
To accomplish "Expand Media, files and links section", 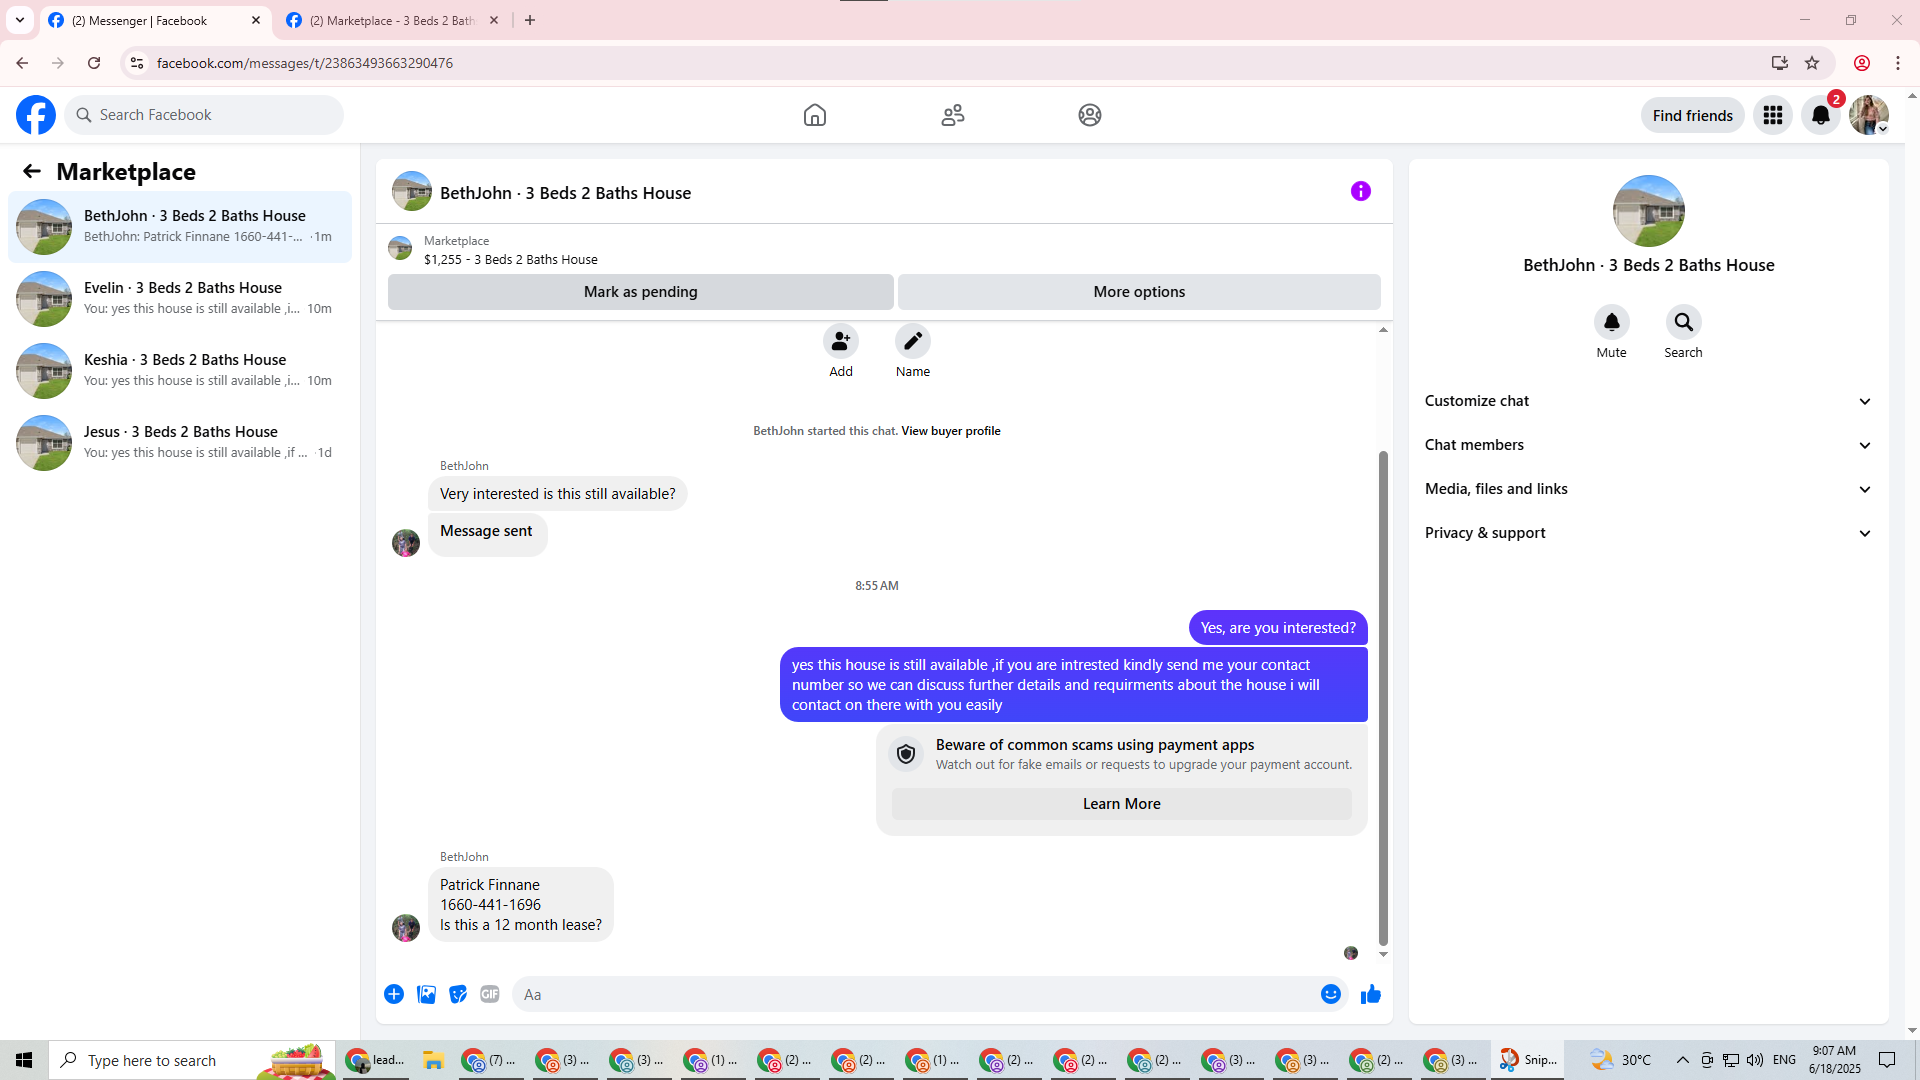I will point(1649,489).
